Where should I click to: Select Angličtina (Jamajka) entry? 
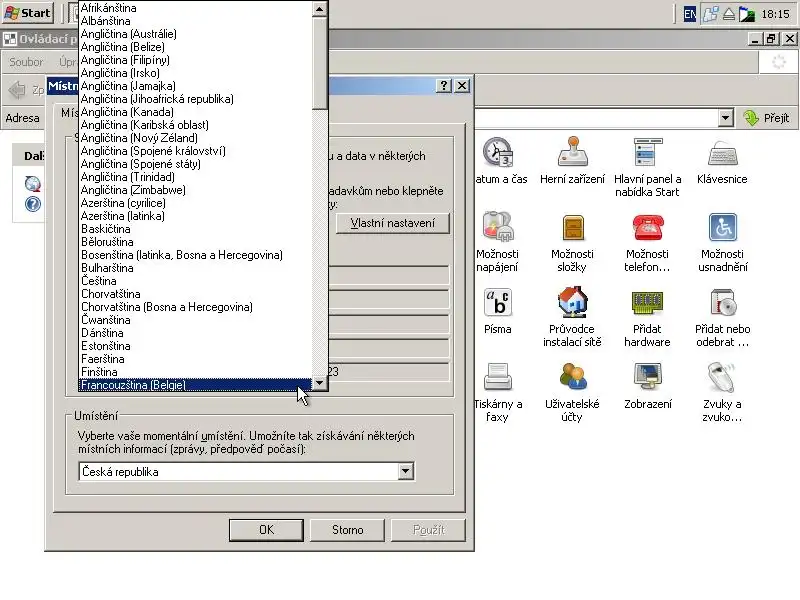click(x=196, y=86)
